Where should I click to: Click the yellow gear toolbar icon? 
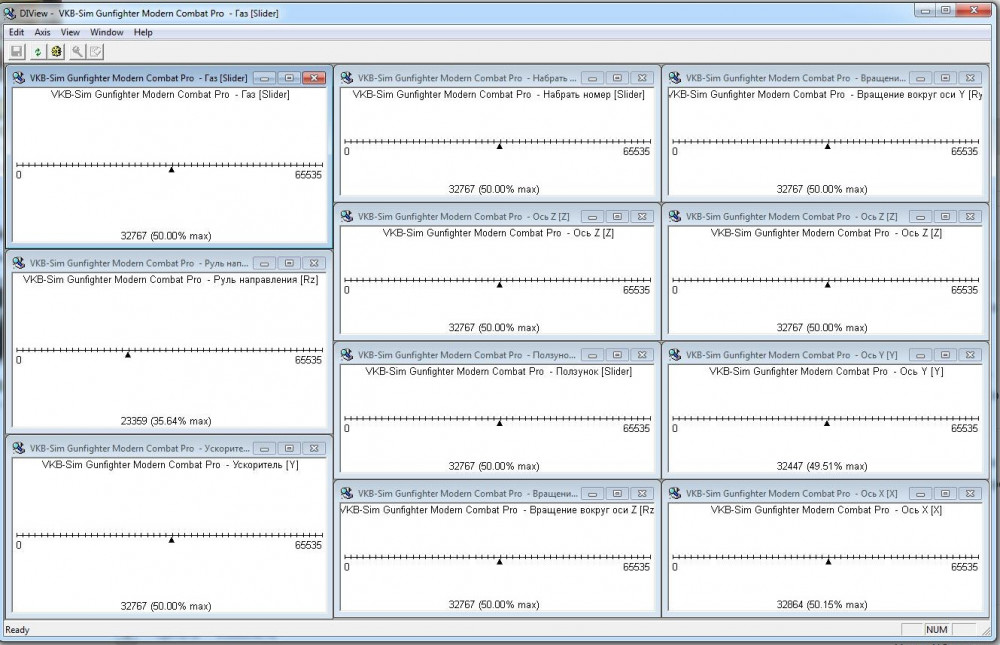point(56,51)
